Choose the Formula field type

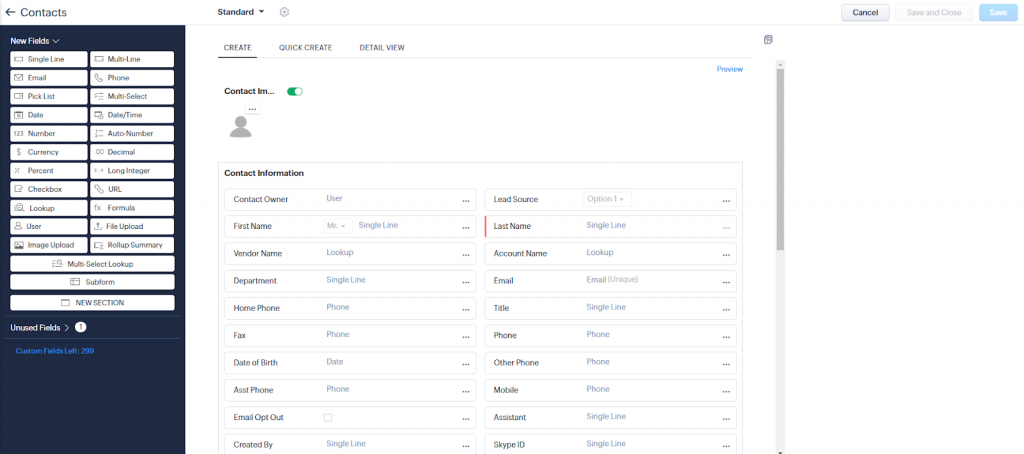[x=132, y=208]
